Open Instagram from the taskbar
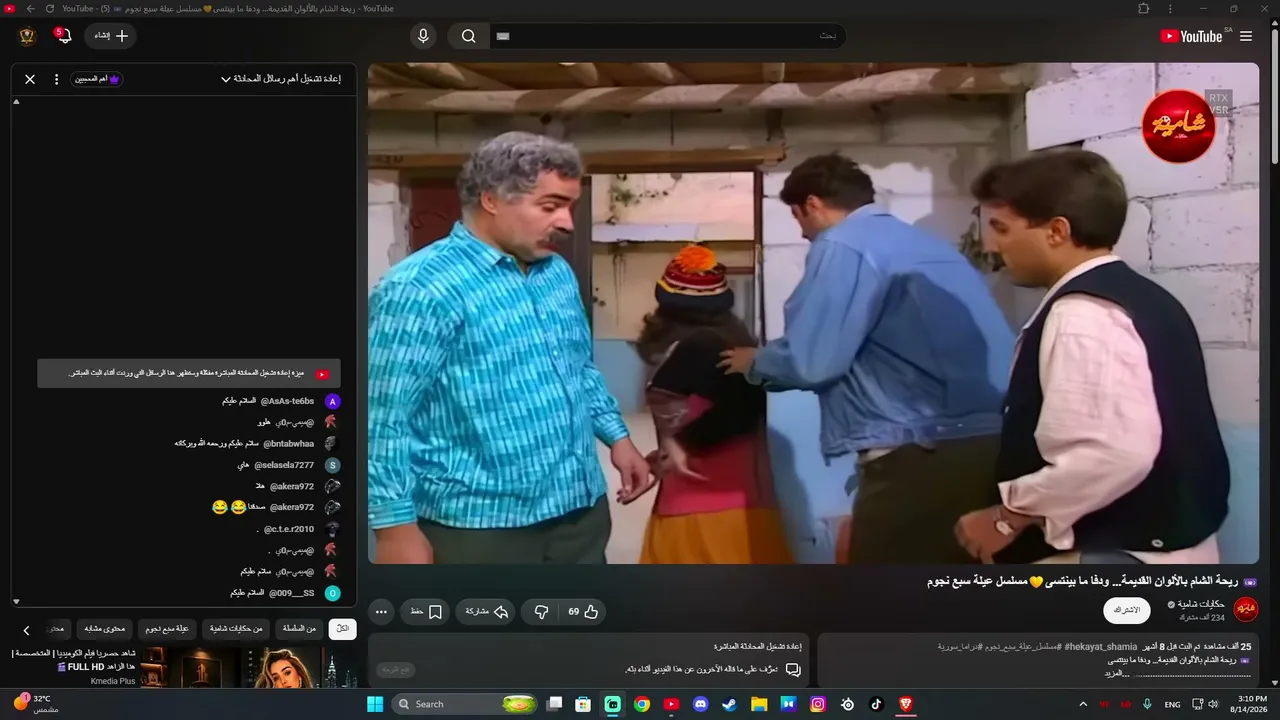The width and height of the screenshot is (1280, 720). click(x=818, y=704)
